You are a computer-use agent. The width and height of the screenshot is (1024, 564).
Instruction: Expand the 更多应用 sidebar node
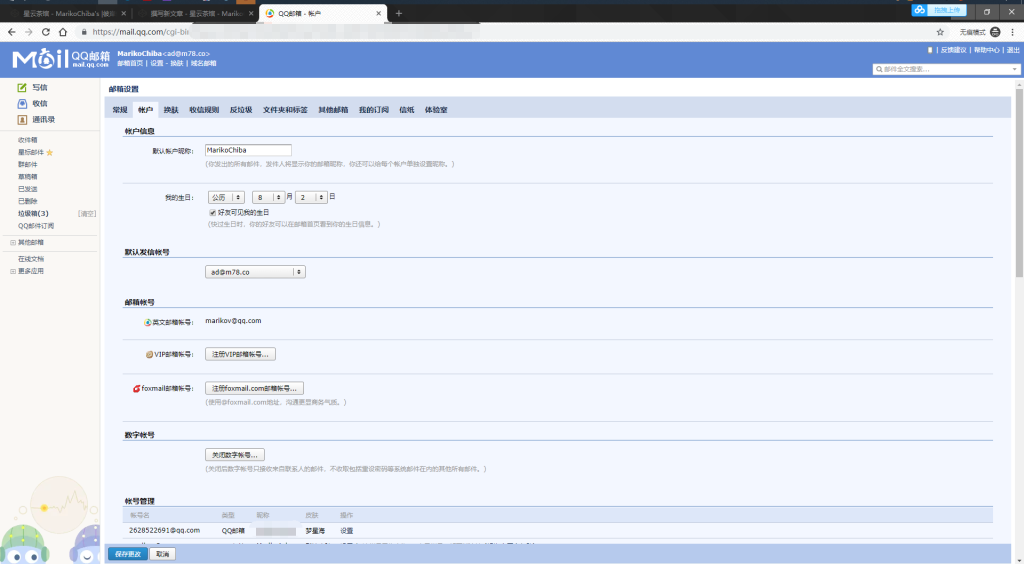[x=12, y=272]
